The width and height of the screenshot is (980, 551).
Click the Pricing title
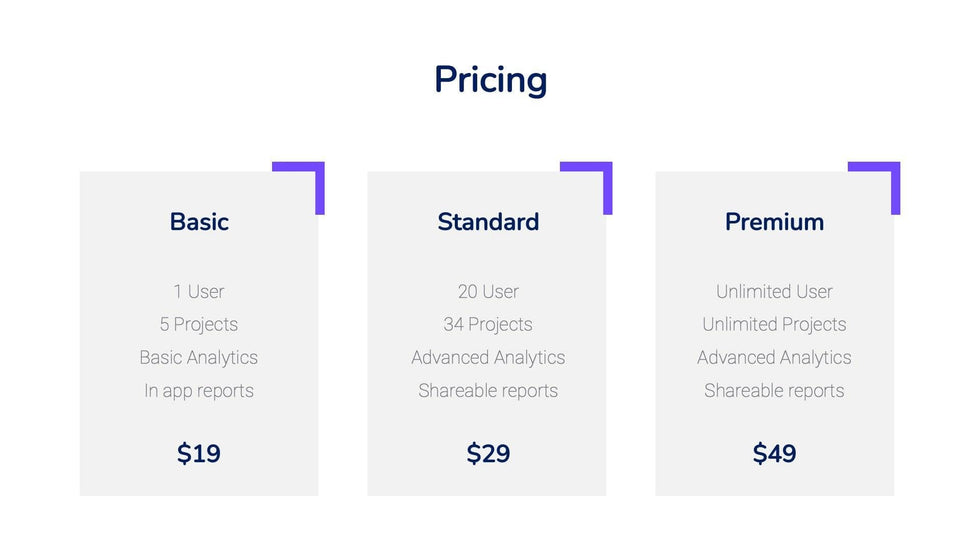tap(490, 80)
